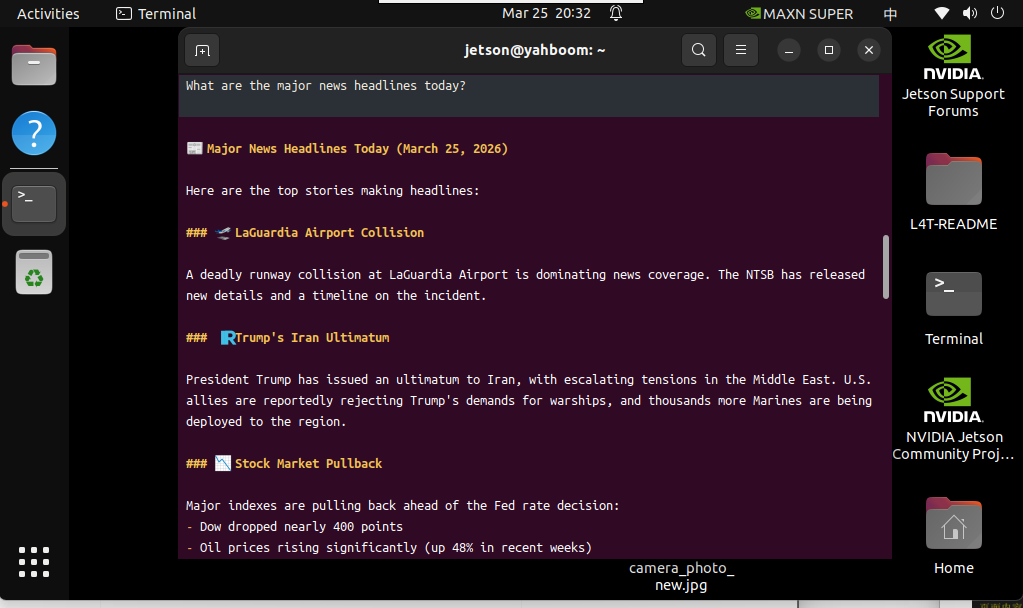Click the Major News Headlines Today heading
Viewport: 1023px width, 608px height.
coord(357,149)
